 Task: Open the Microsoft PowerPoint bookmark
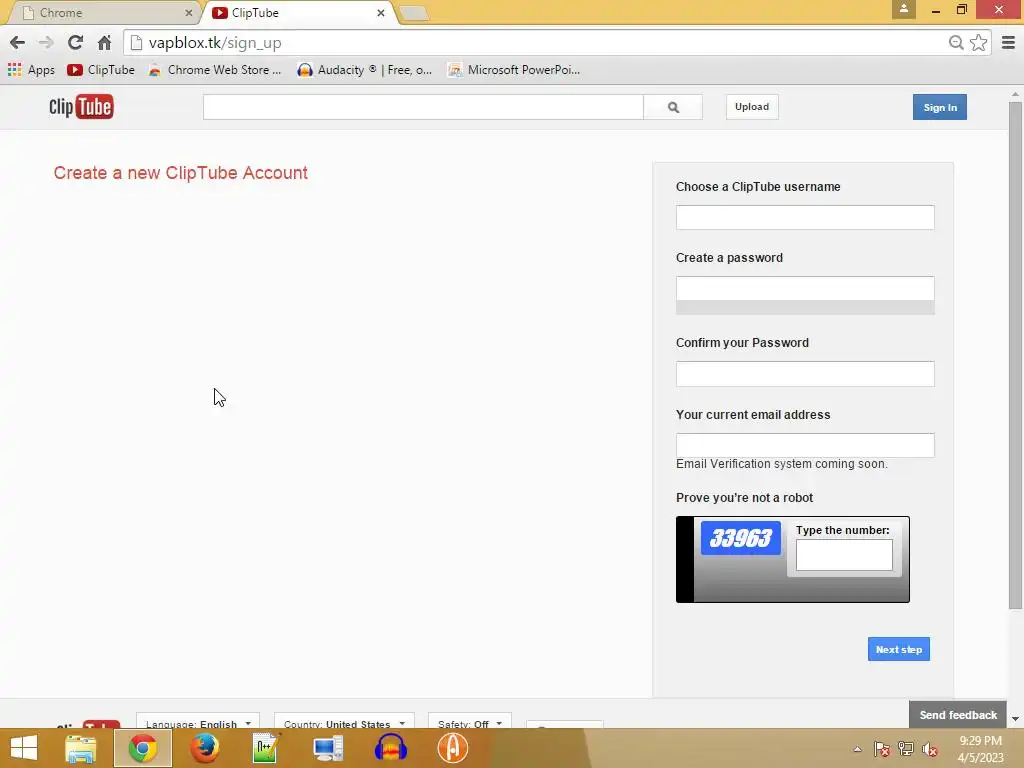point(514,70)
